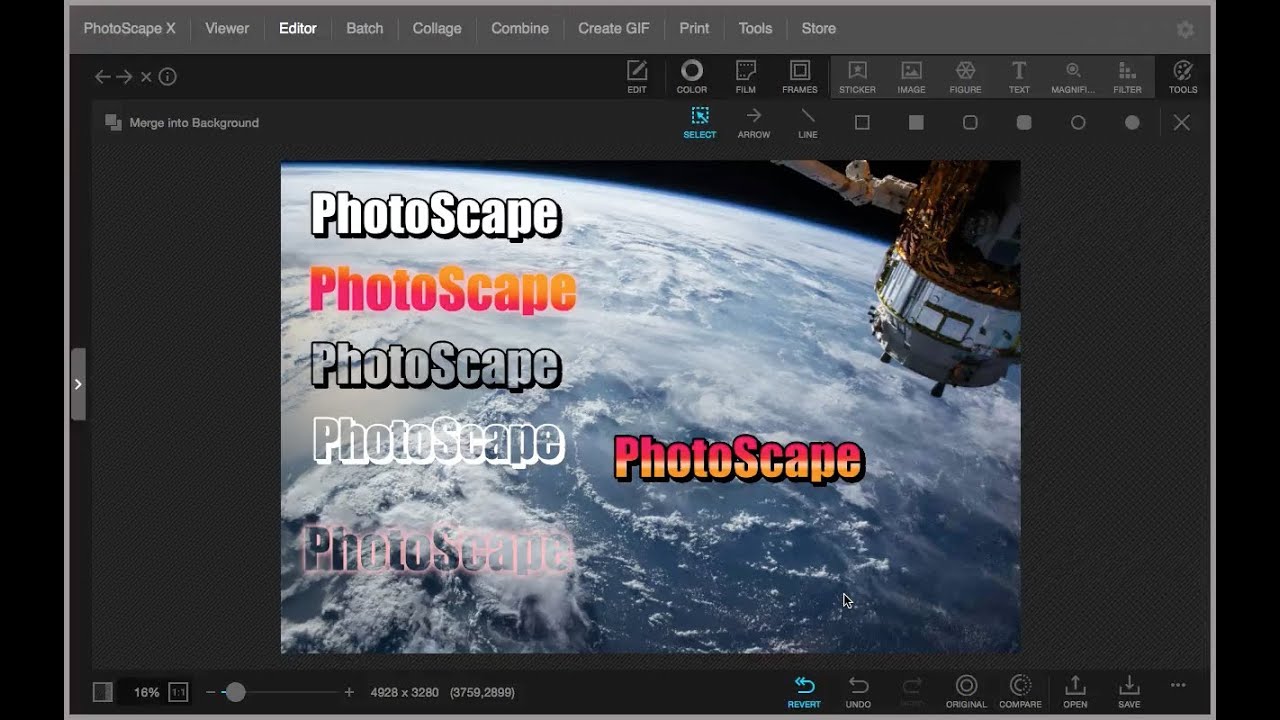The image size is (1280, 720).
Task: Insert a Figure object
Action: pyautogui.click(x=965, y=77)
